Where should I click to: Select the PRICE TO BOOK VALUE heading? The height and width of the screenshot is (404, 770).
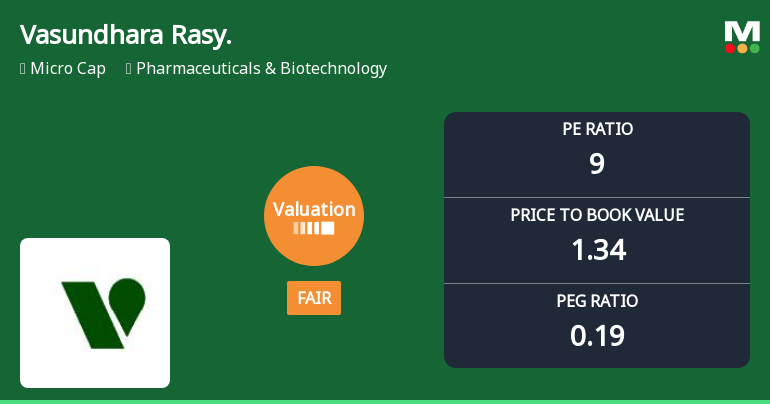point(597,215)
